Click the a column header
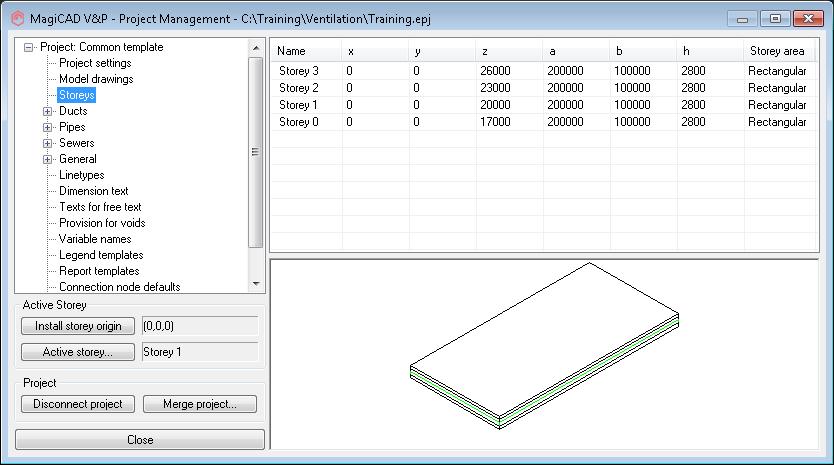This screenshot has width=834, height=465. (576, 51)
